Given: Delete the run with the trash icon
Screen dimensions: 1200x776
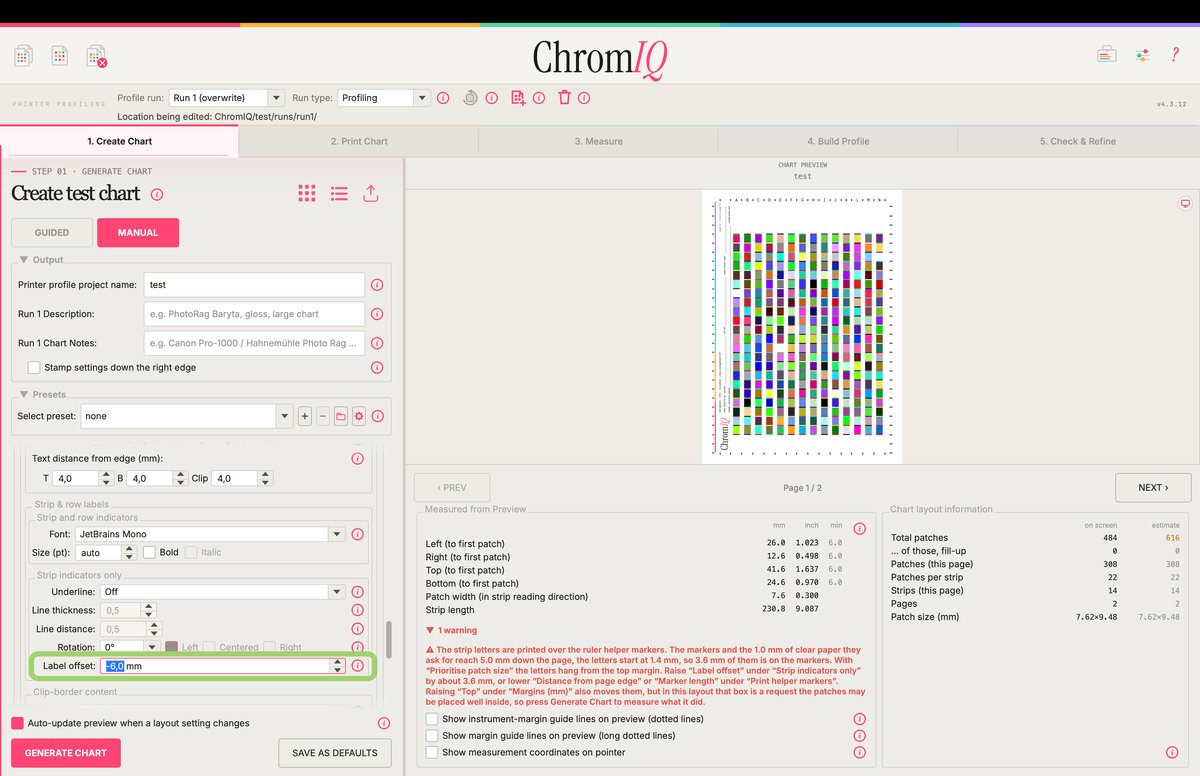Looking at the screenshot, I should [564, 98].
